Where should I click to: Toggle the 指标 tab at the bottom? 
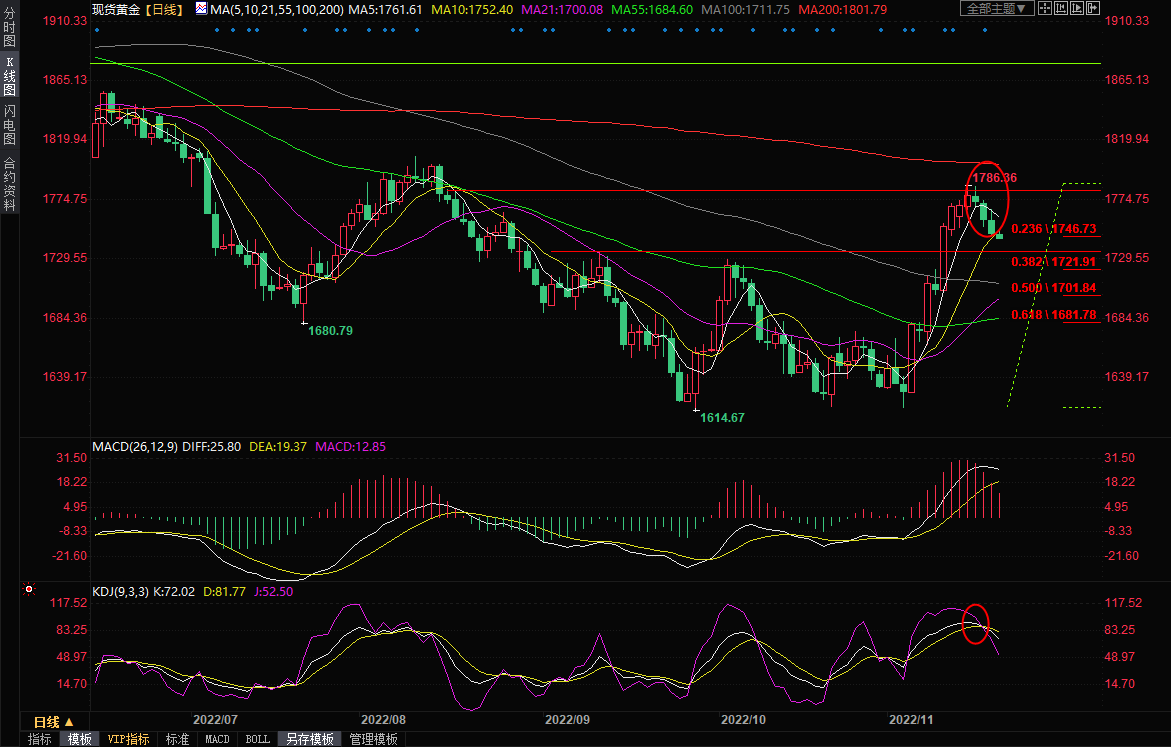[x=40, y=739]
